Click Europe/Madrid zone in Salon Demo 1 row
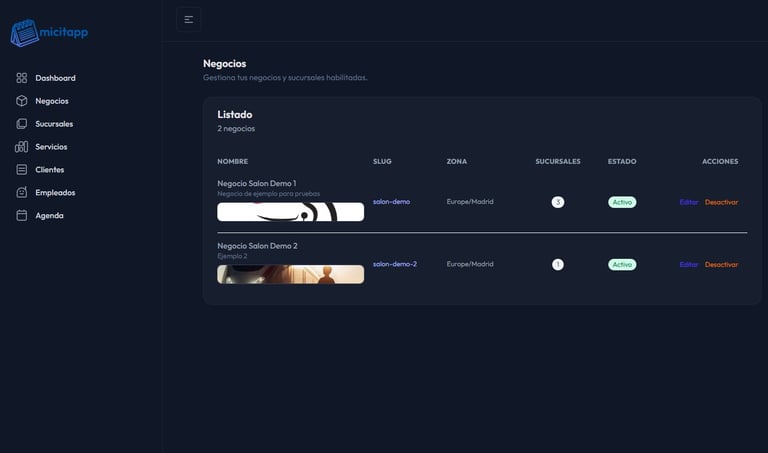This screenshot has width=768, height=453. pyautogui.click(x=470, y=202)
